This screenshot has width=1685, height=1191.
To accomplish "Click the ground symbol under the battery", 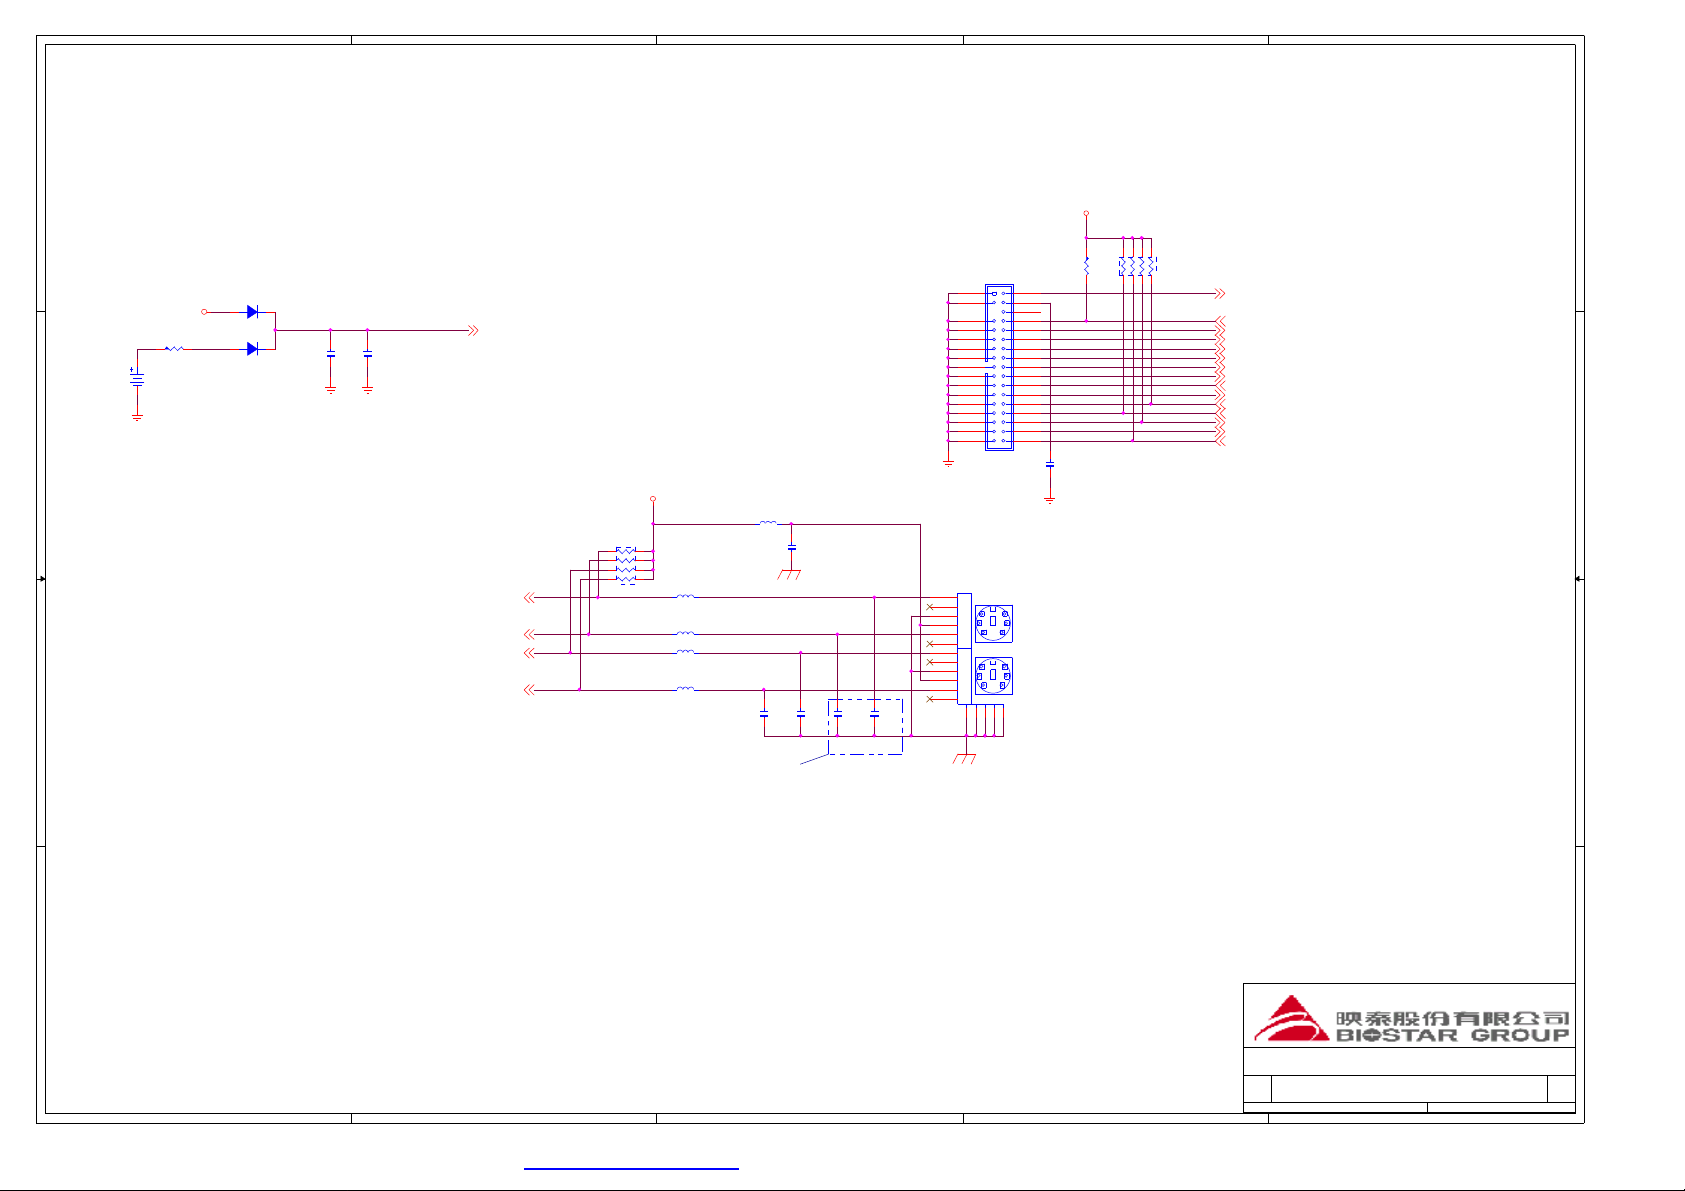I will tap(137, 418).
